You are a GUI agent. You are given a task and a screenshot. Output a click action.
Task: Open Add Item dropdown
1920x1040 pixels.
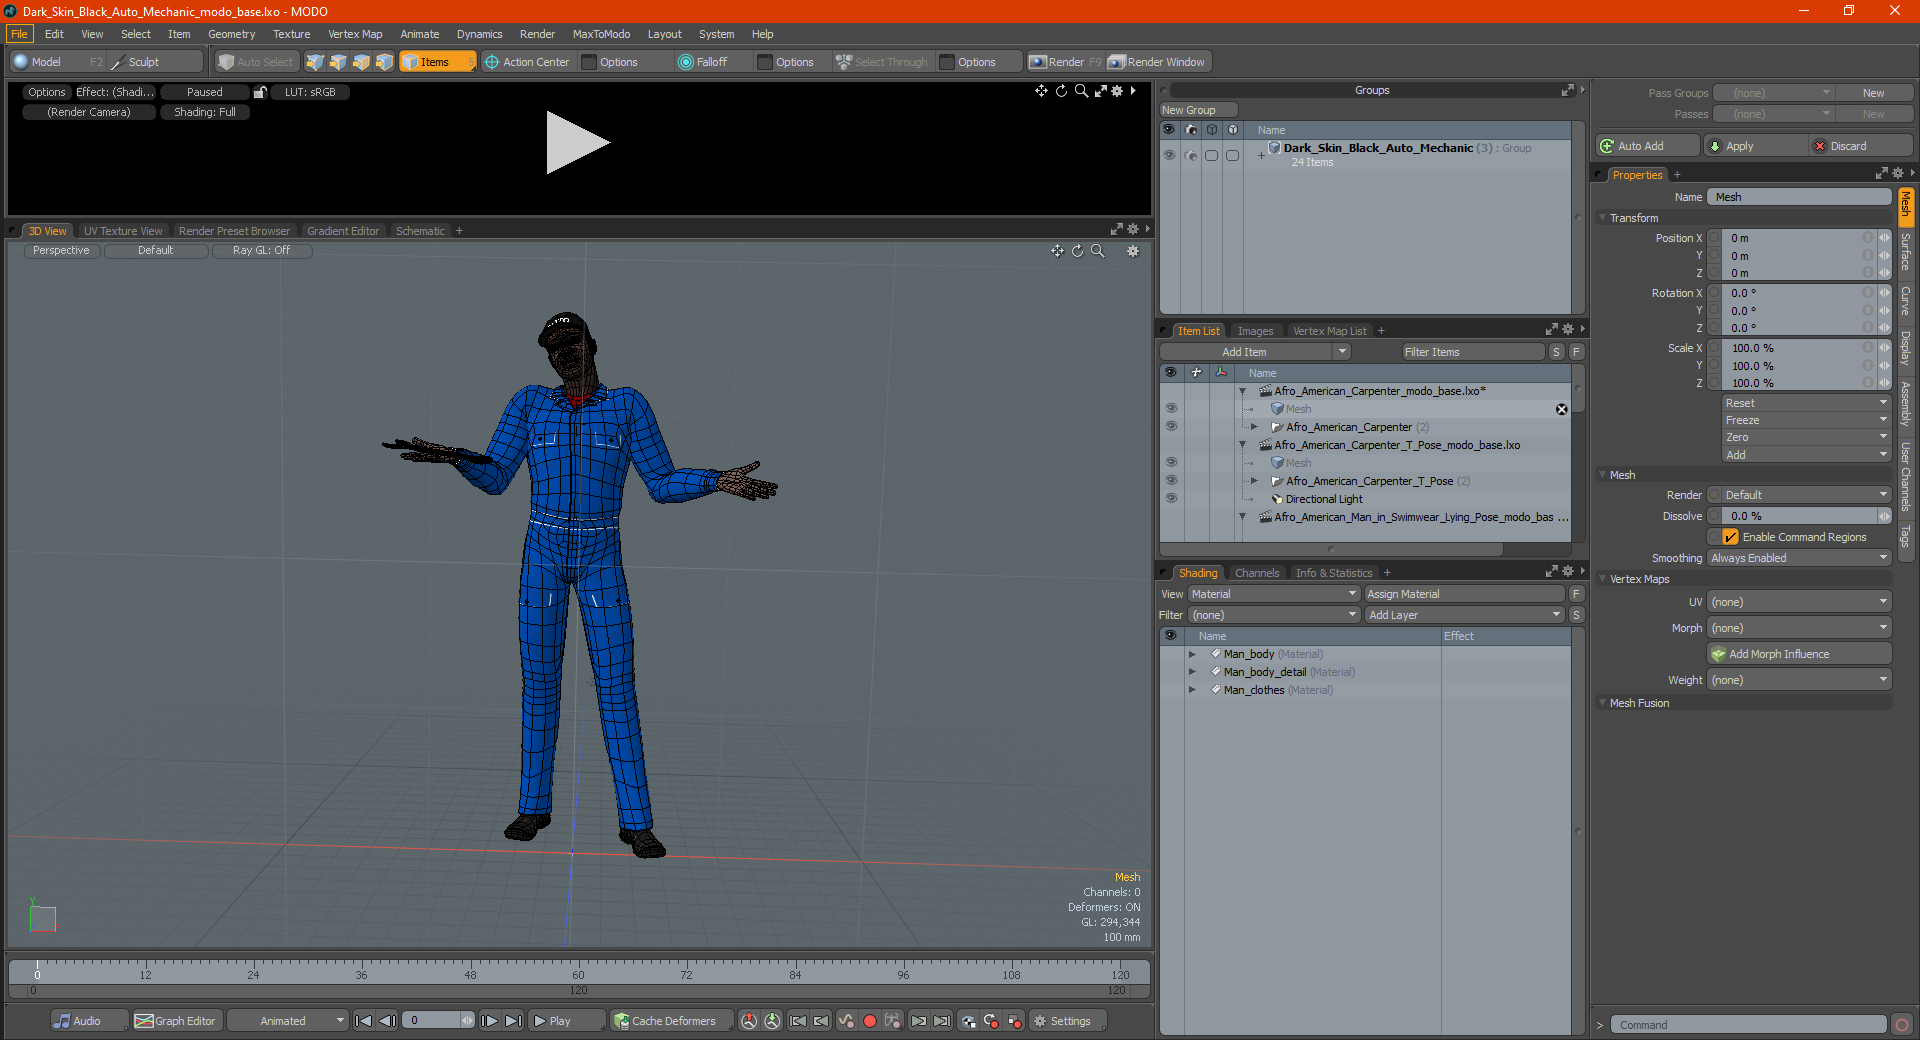[x=1256, y=352]
